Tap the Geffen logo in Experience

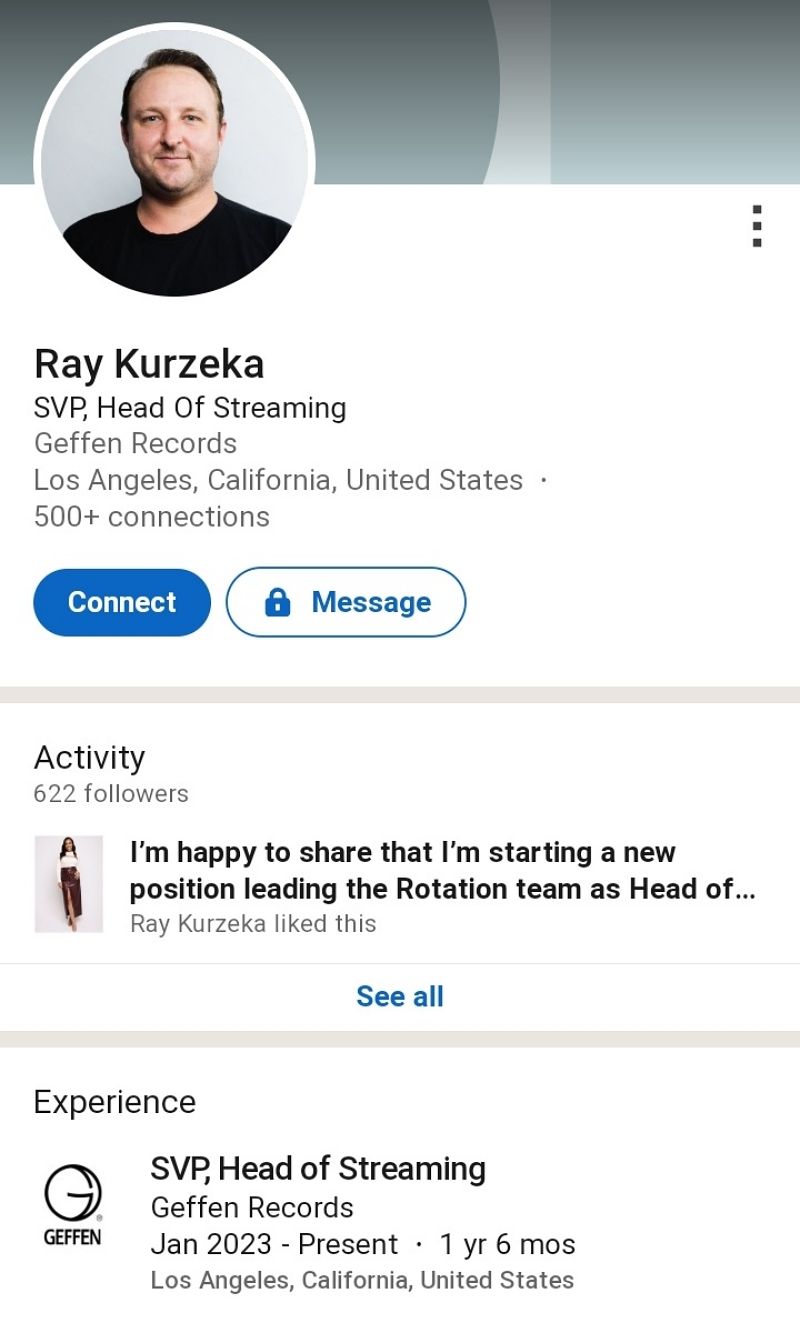[72, 1205]
